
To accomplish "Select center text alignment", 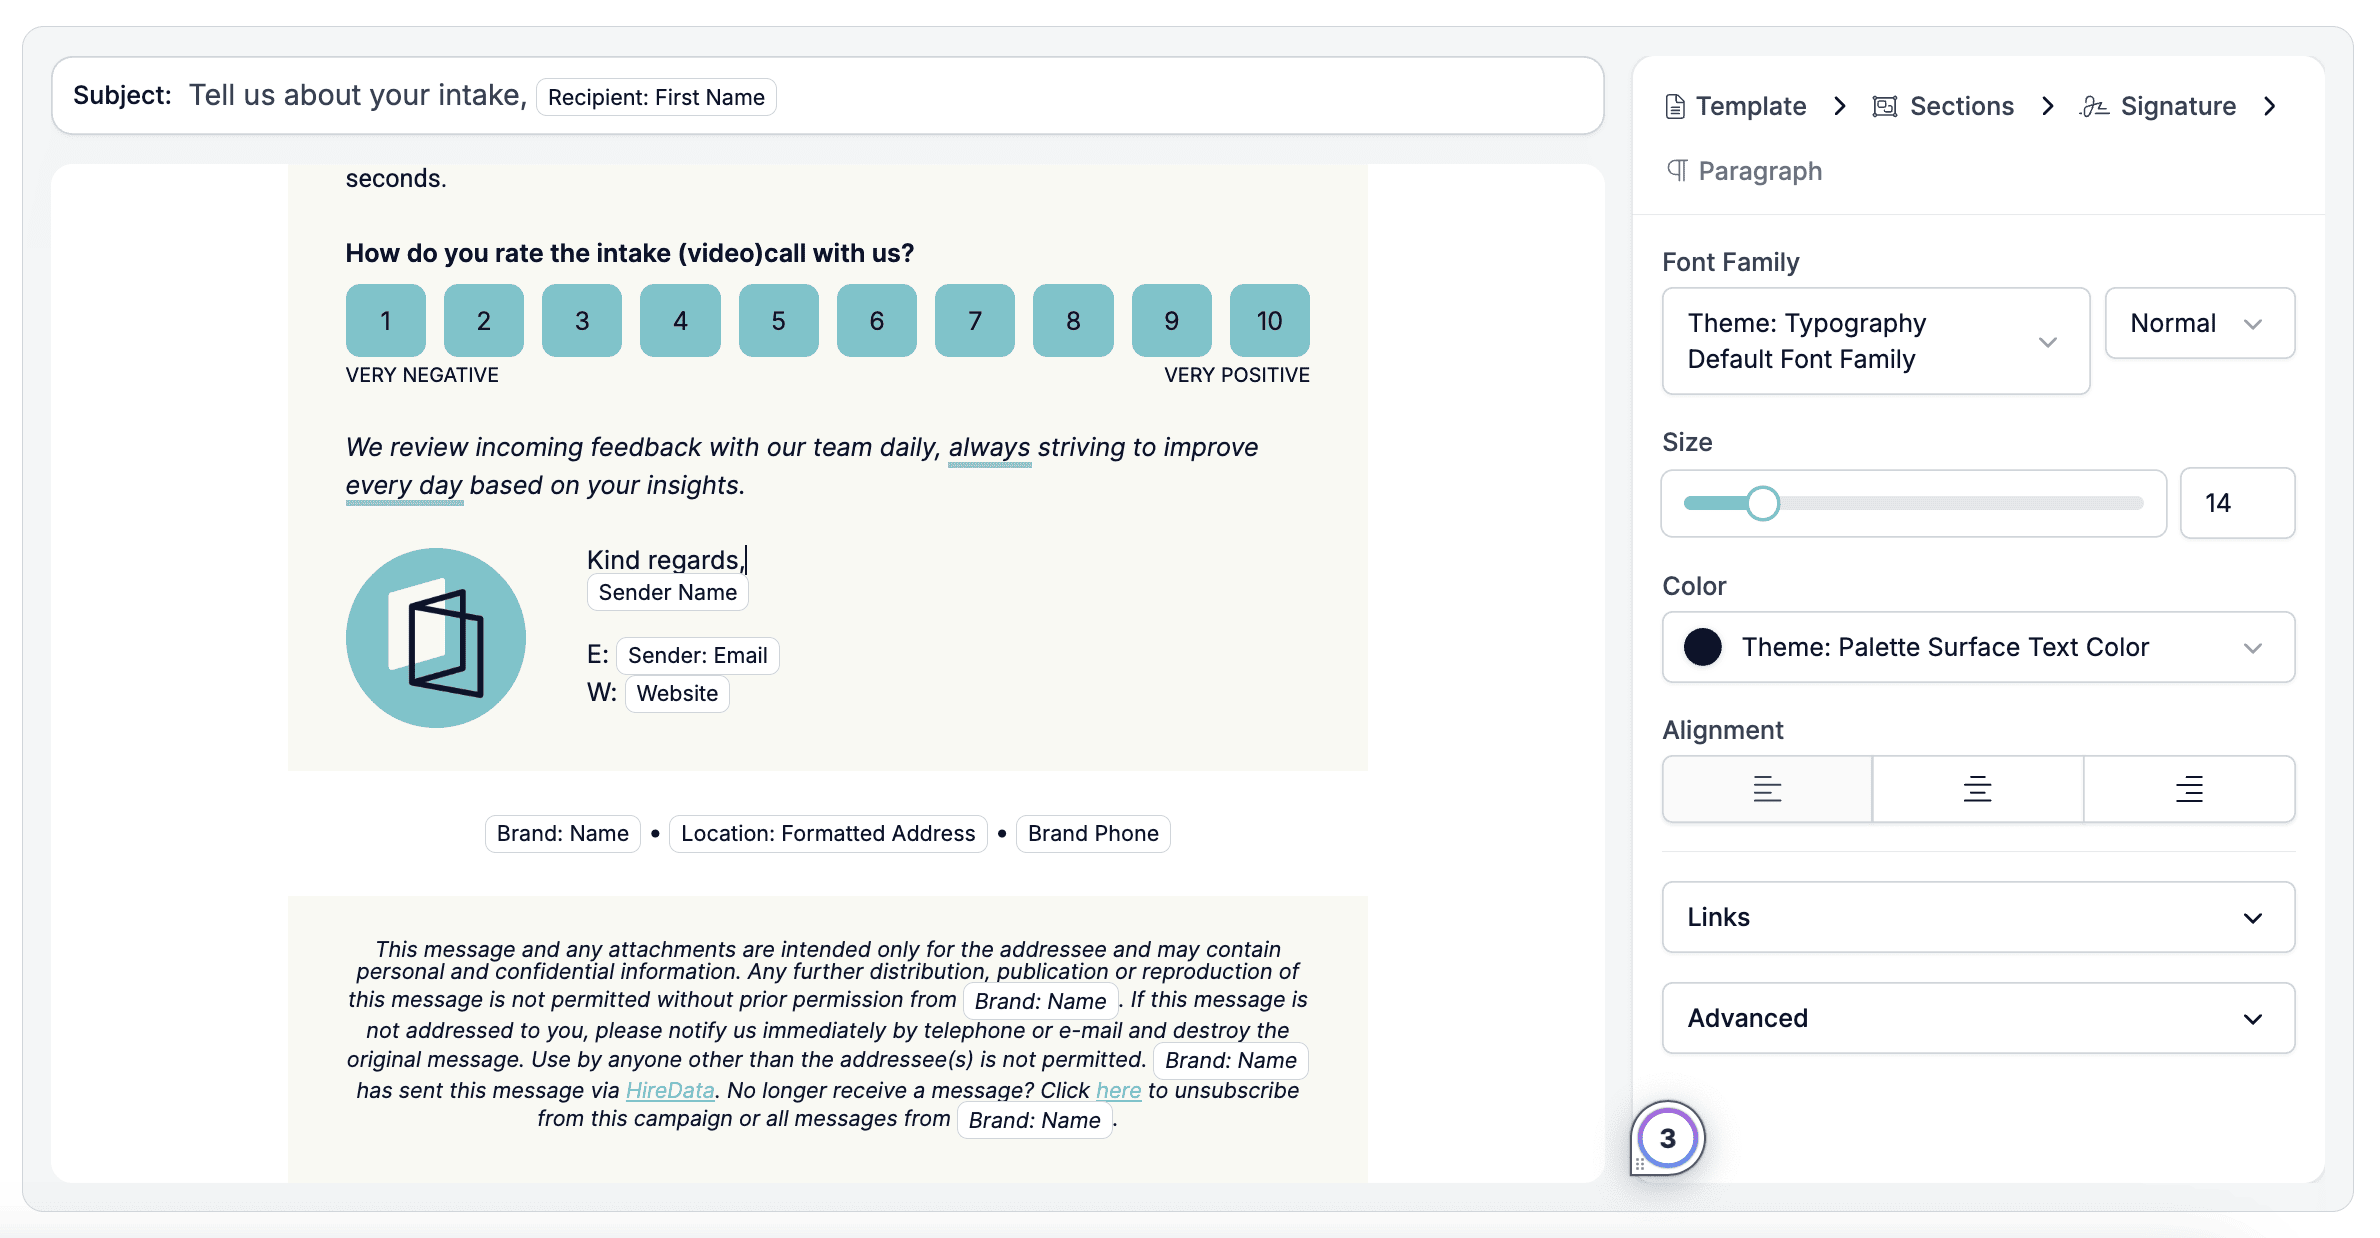I will pyautogui.click(x=1977, y=789).
